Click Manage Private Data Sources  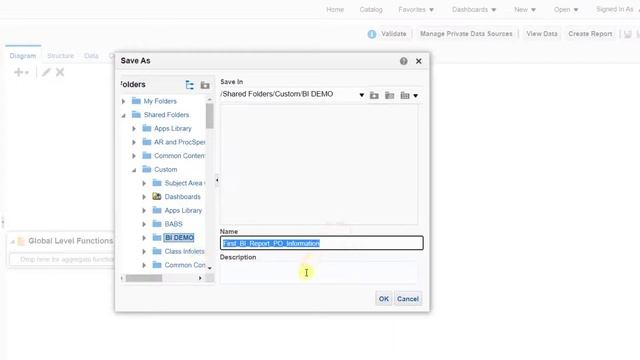466,34
